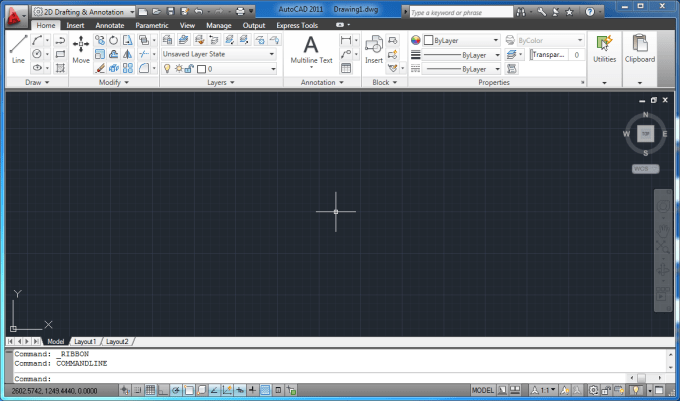Toggle Quick Properties in status bar

[278, 390]
